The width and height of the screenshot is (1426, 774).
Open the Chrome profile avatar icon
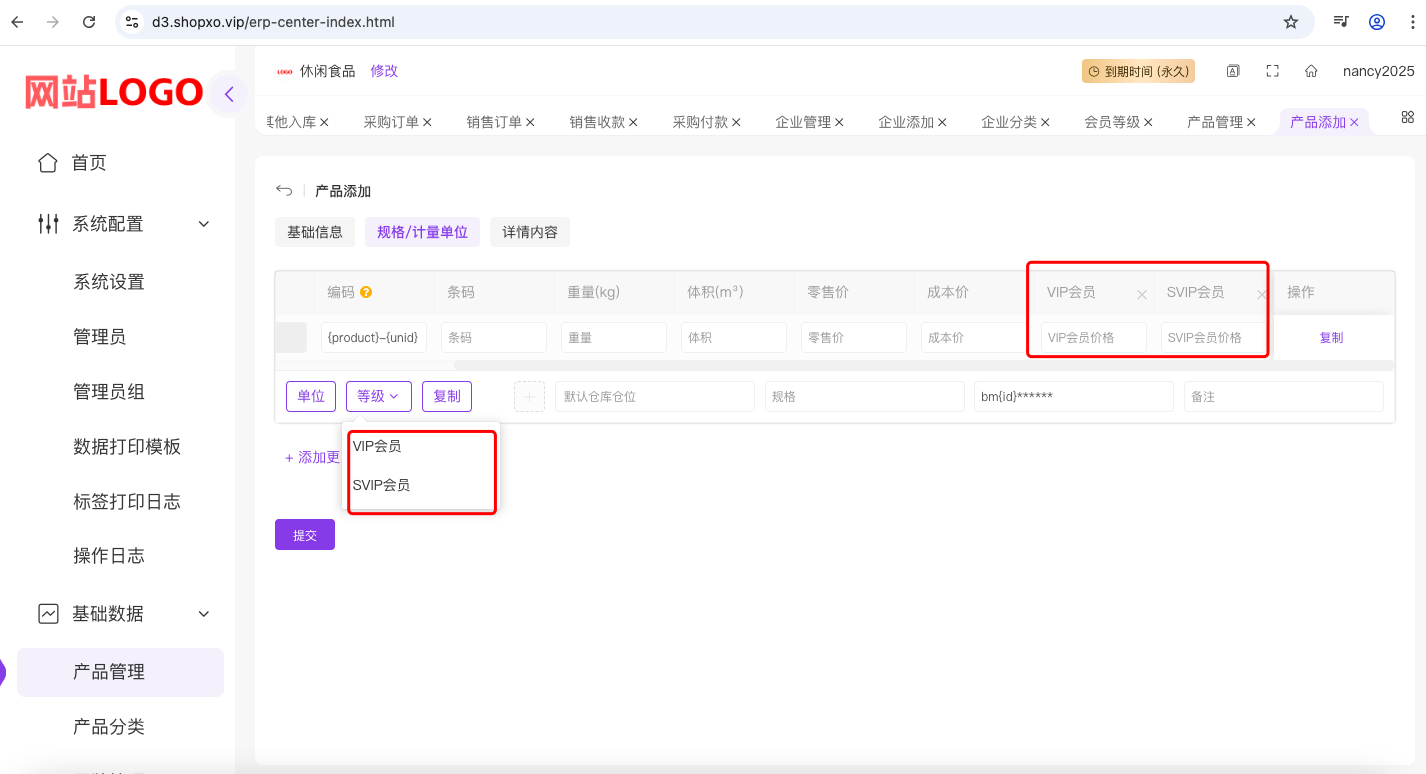click(x=1377, y=22)
